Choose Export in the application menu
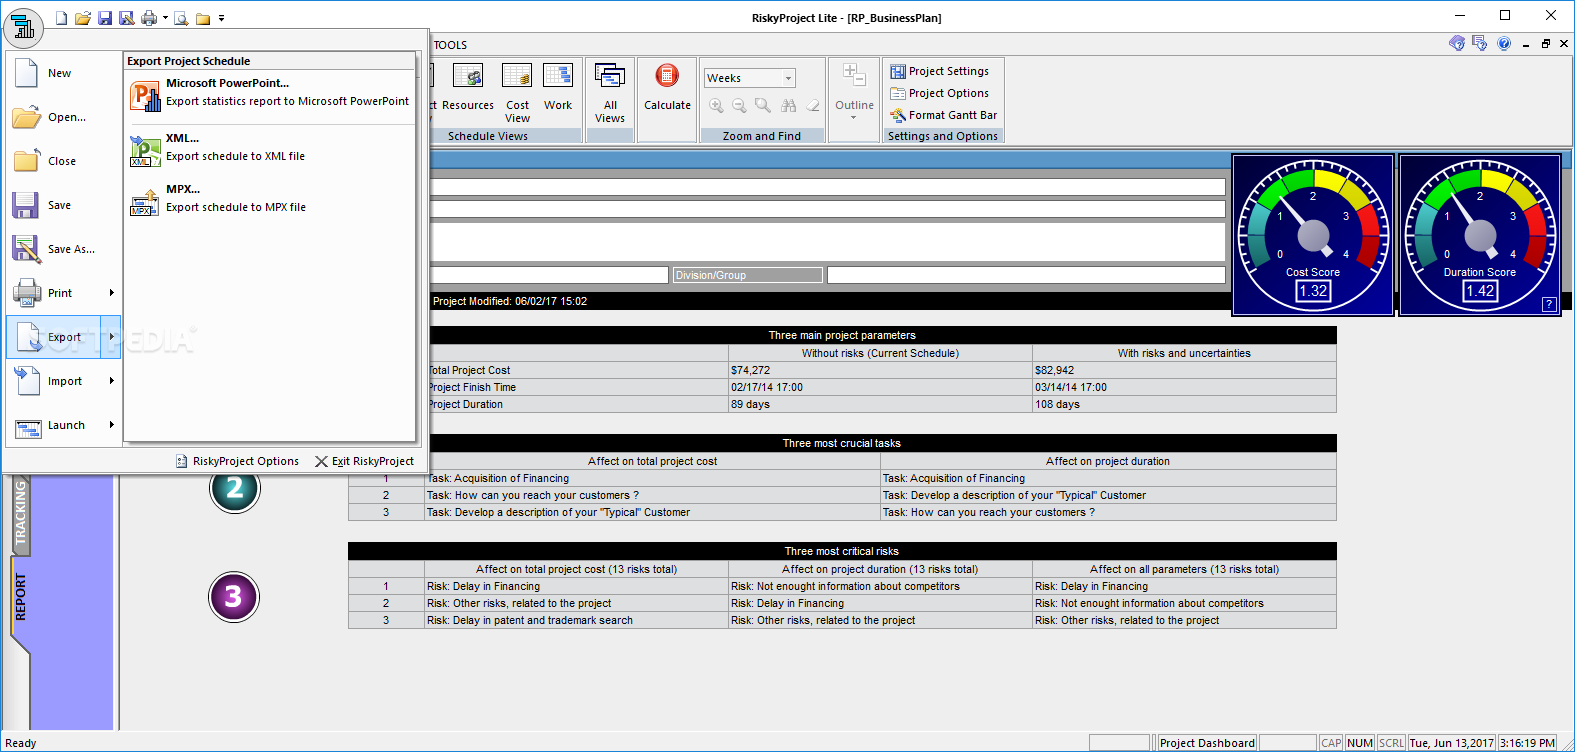Viewport: 1575px width, 752px height. (x=54, y=337)
